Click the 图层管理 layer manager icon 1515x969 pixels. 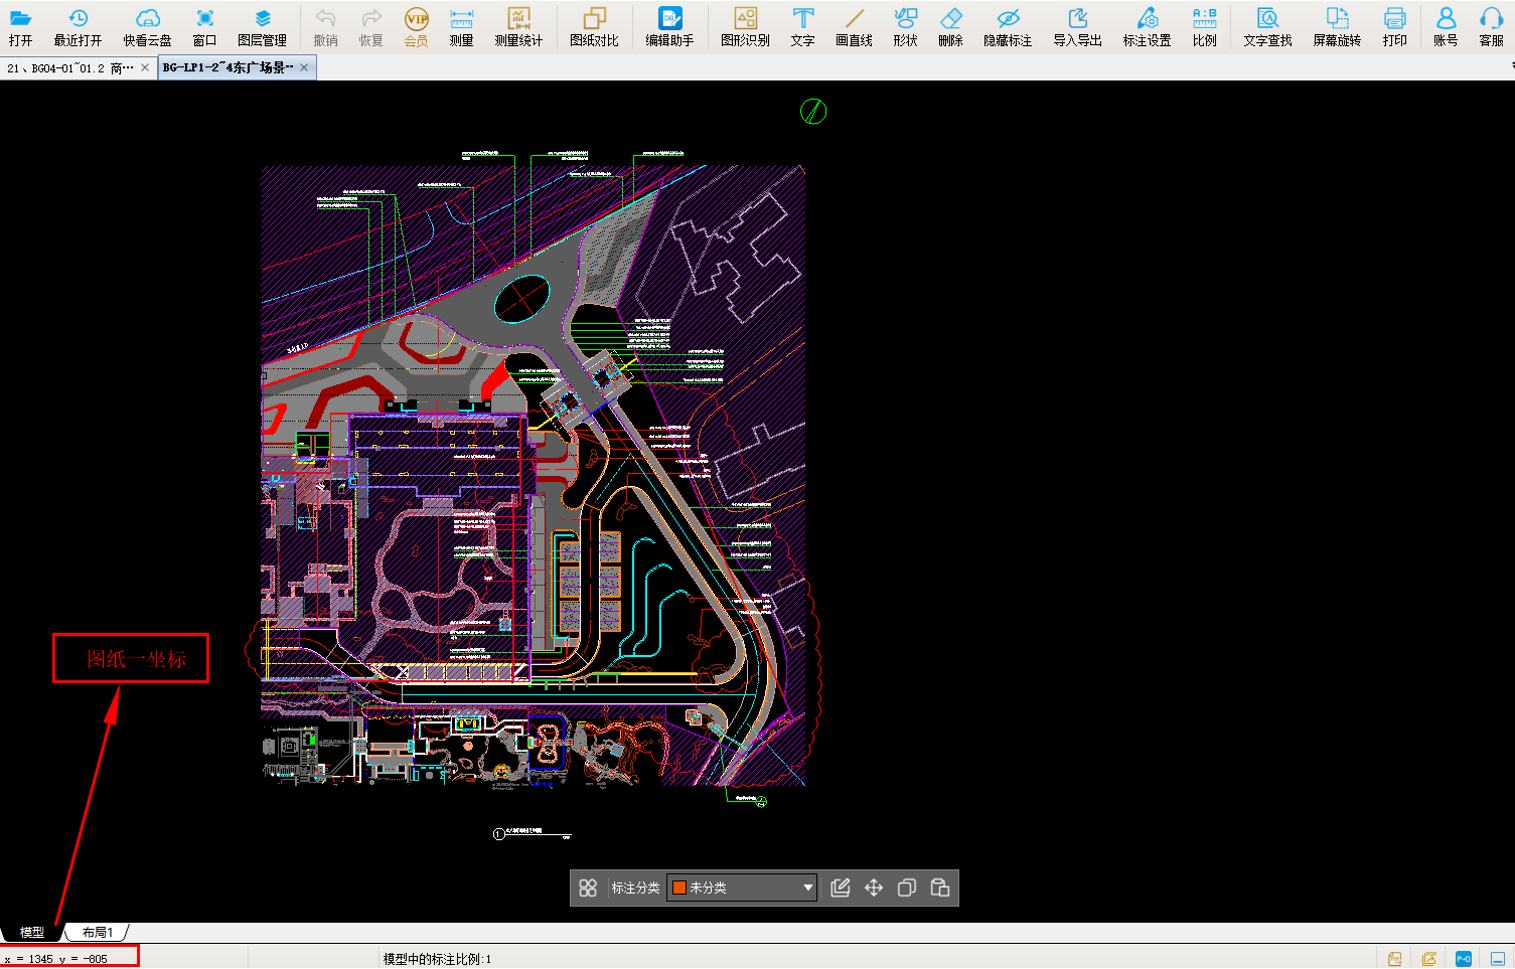point(262,27)
